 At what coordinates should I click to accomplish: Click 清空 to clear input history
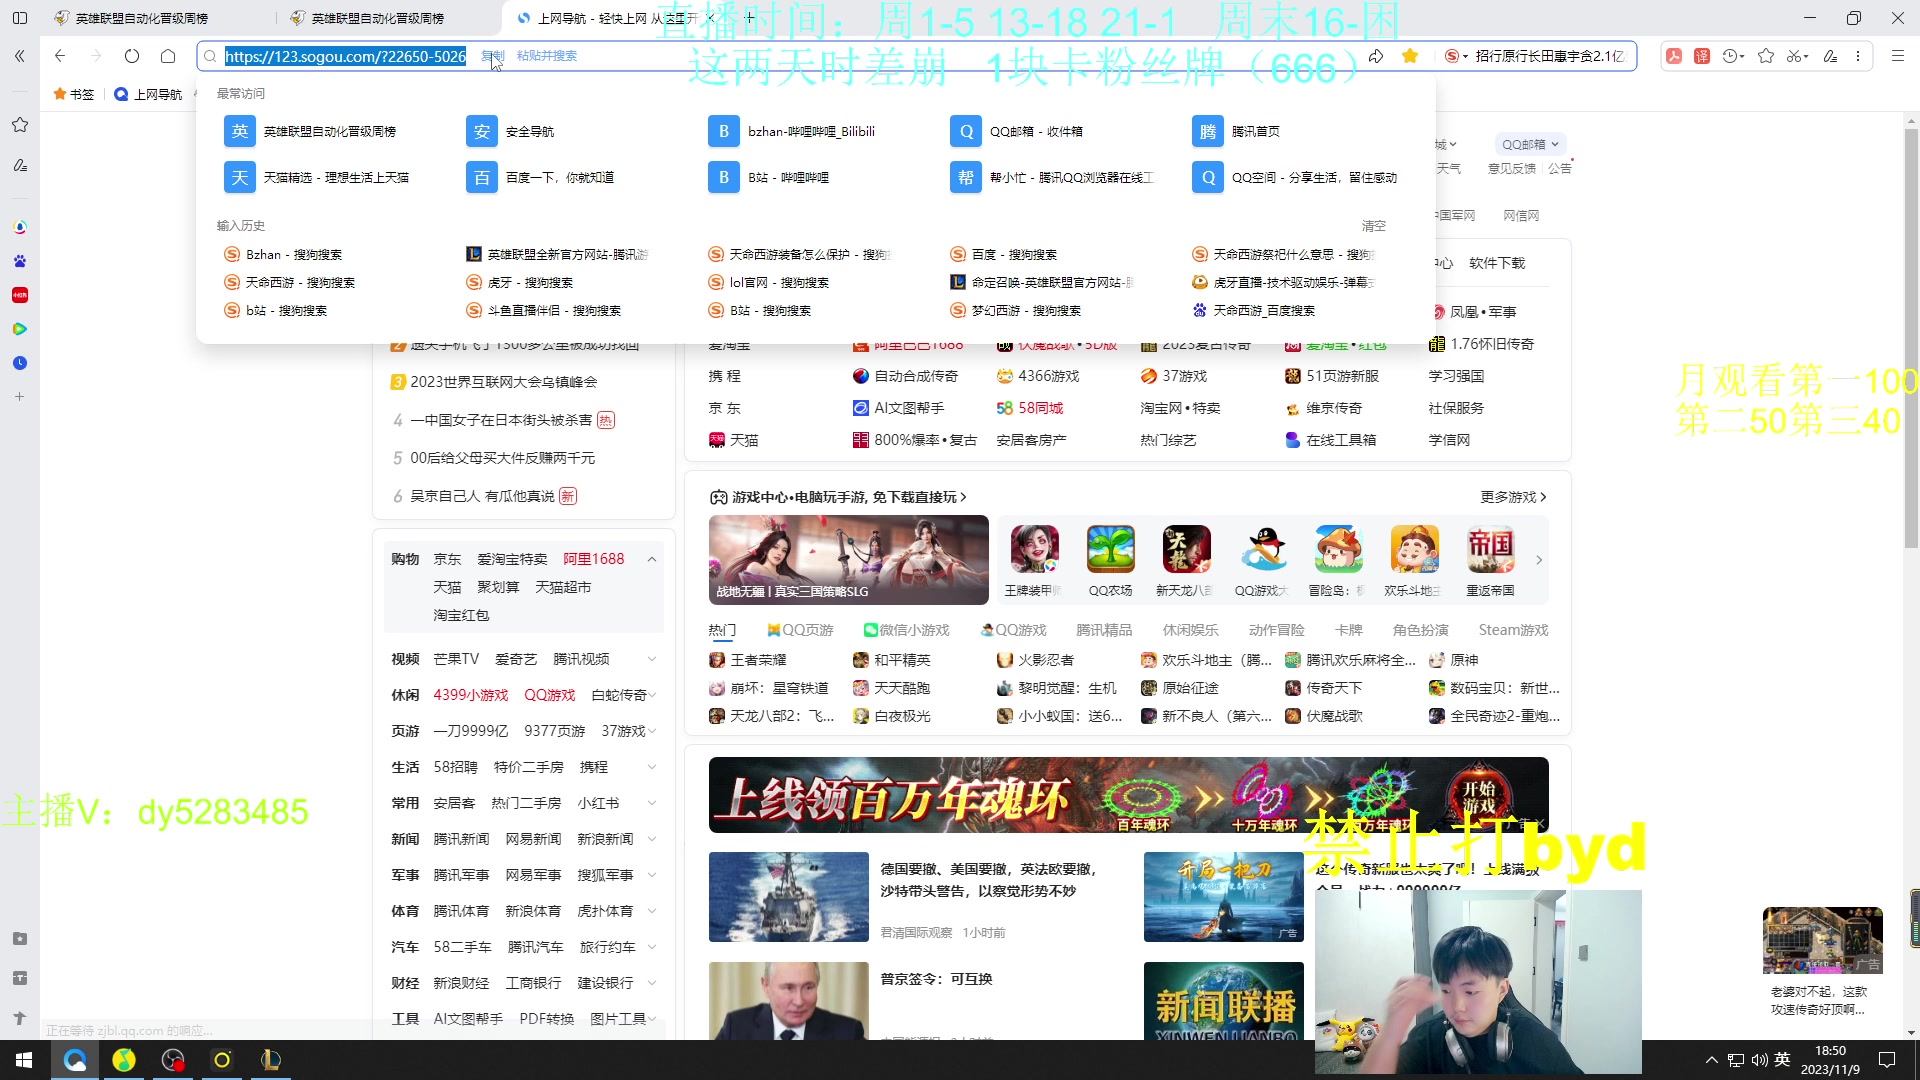tap(1373, 226)
